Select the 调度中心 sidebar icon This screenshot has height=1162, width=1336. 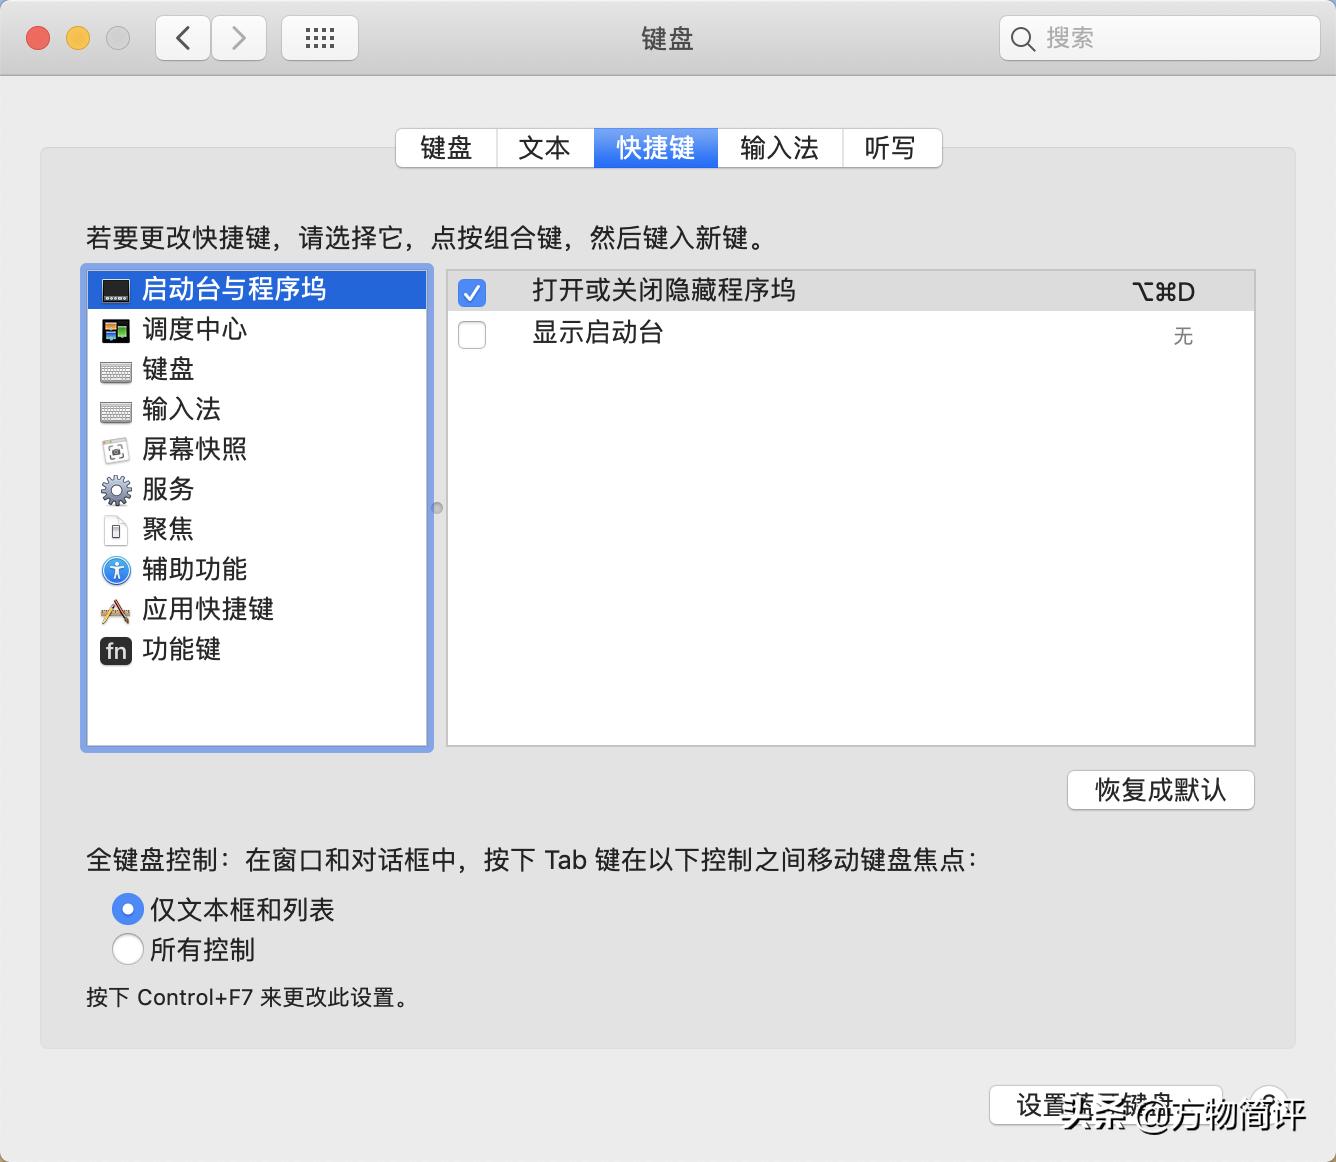(x=115, y=330)
